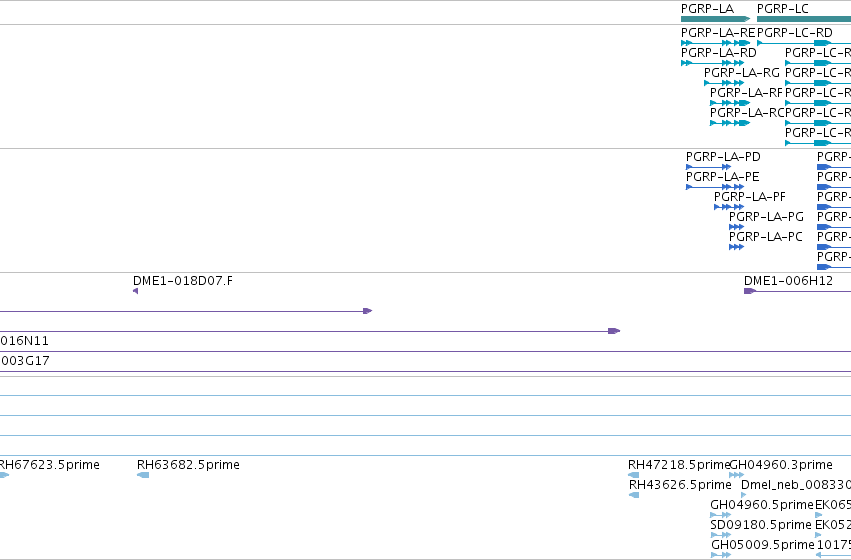
Task: Select the PGRP-LA-RC transcript label
Action: click(x=747, y=113)
